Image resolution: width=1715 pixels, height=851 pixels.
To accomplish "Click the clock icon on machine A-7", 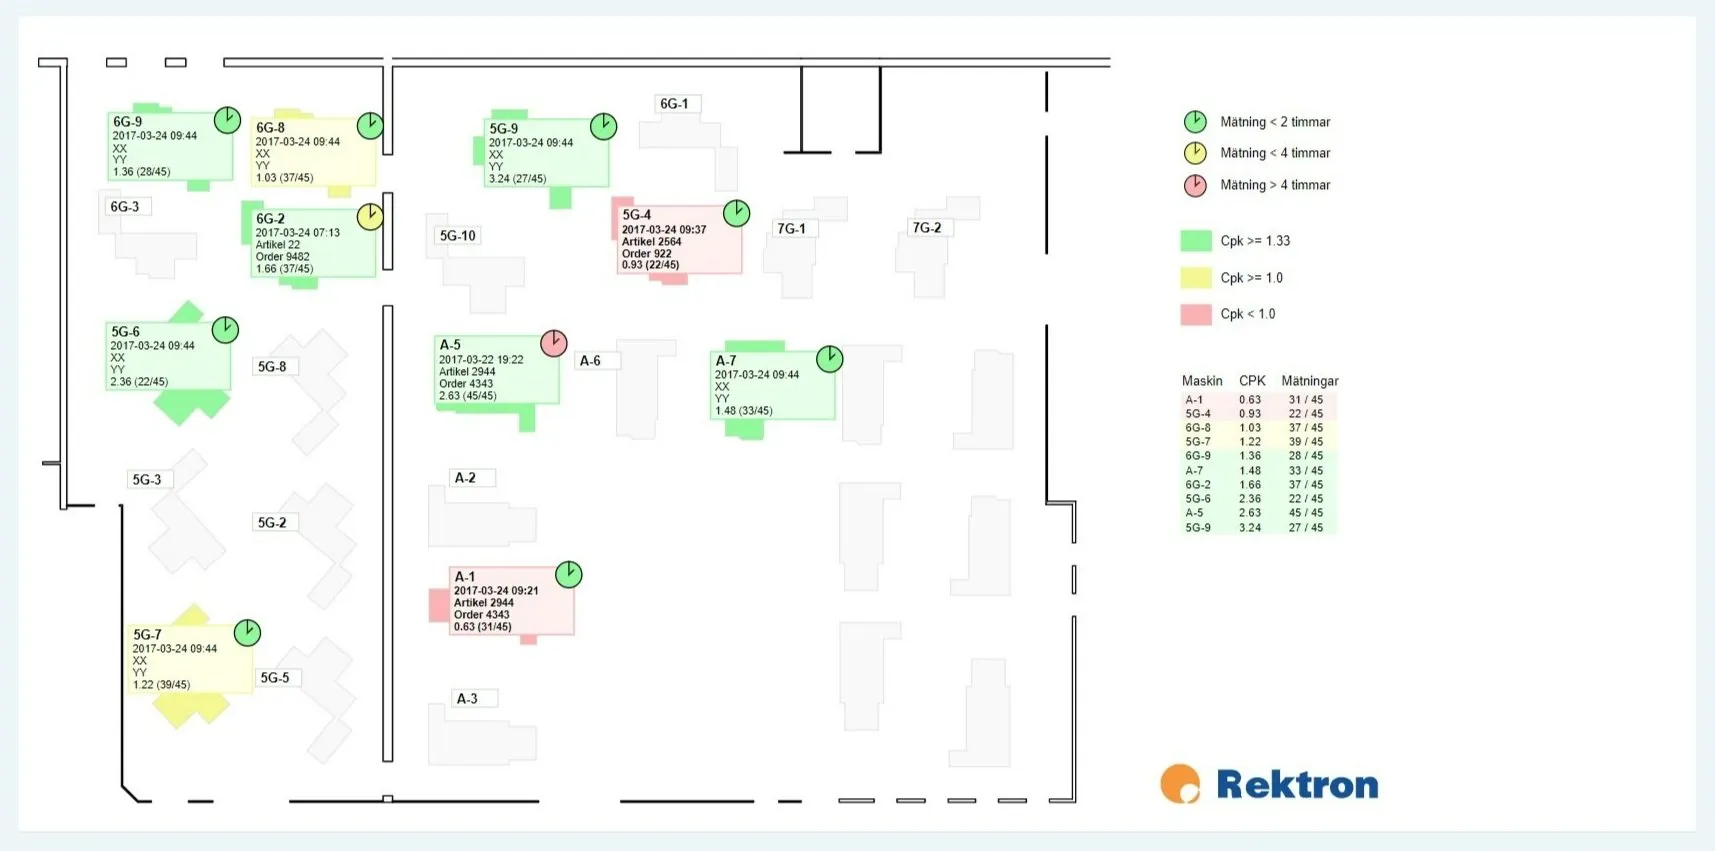I will pyautogui.click(x=830, y=359).
